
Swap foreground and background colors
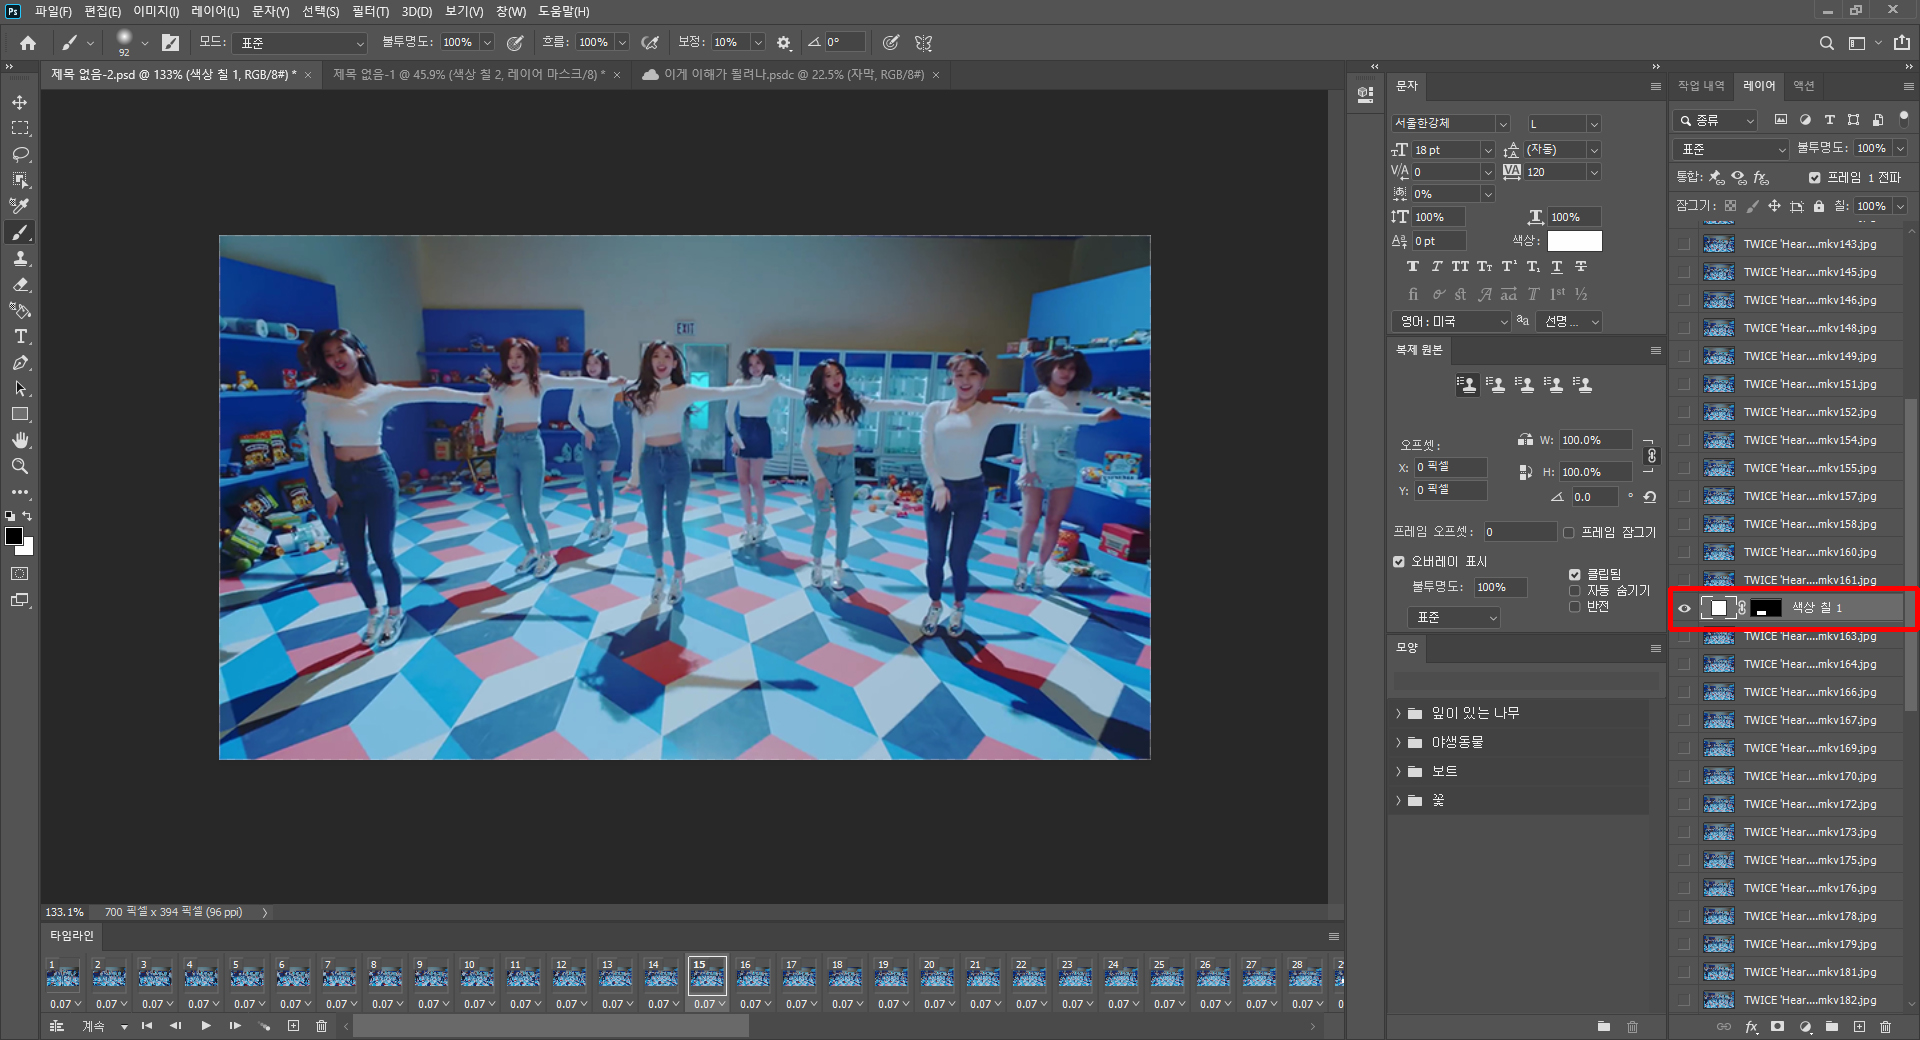[x=28, y=516]
